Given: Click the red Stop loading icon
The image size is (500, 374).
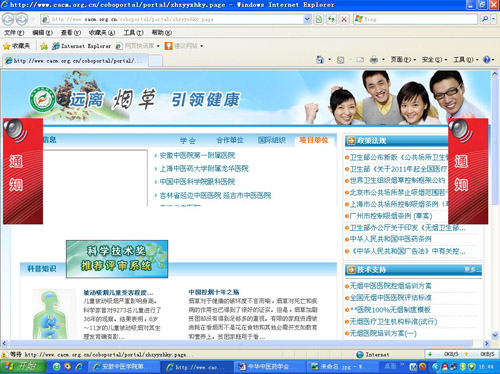Looking at the screenshot, I should coord(344,19).
